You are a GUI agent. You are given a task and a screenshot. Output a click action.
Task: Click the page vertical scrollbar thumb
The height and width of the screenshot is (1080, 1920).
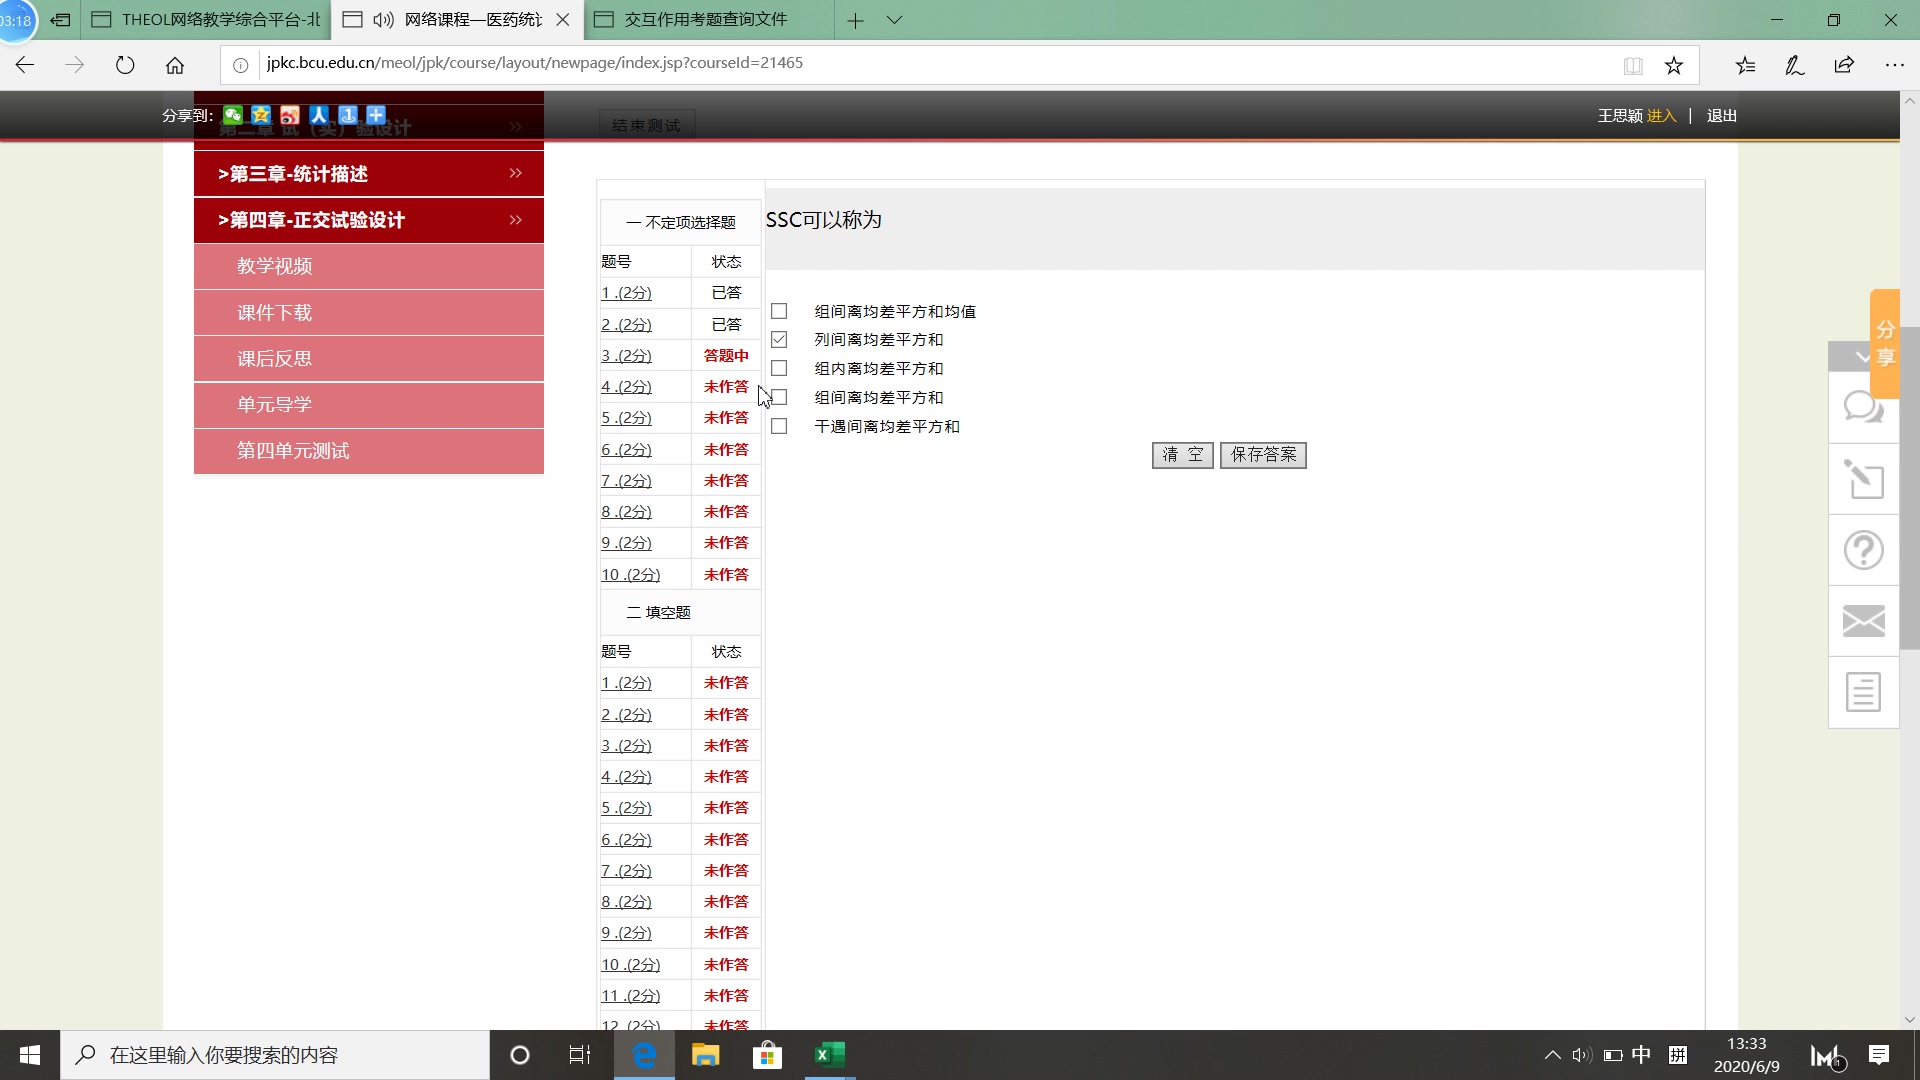[x=1910, y=488]
